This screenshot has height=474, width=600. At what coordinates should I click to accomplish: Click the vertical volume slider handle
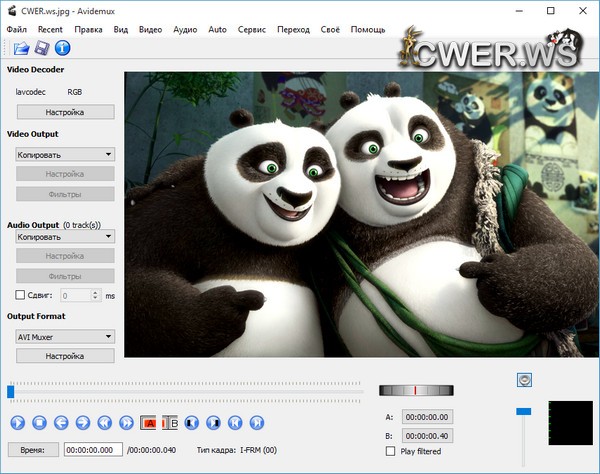(523, 411)
